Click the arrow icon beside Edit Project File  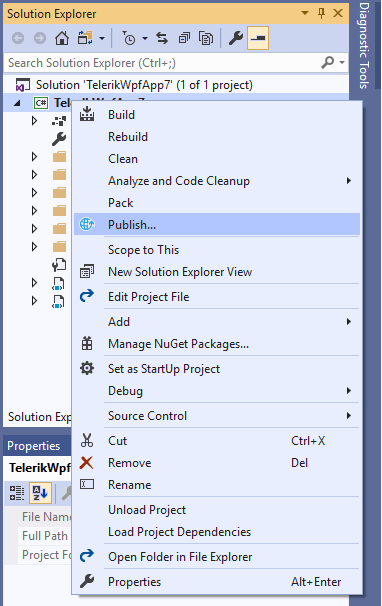(87, 295)
